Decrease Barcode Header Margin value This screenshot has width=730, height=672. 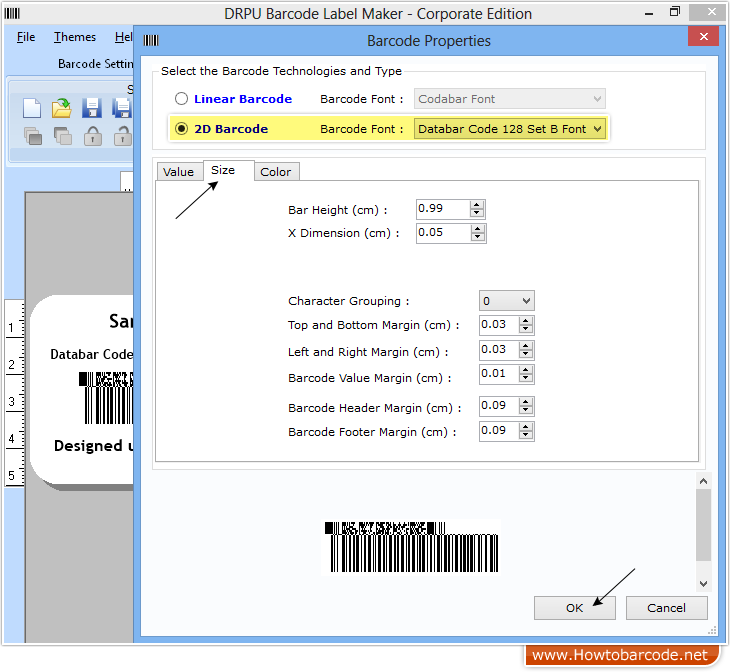[x=526, y=410]
